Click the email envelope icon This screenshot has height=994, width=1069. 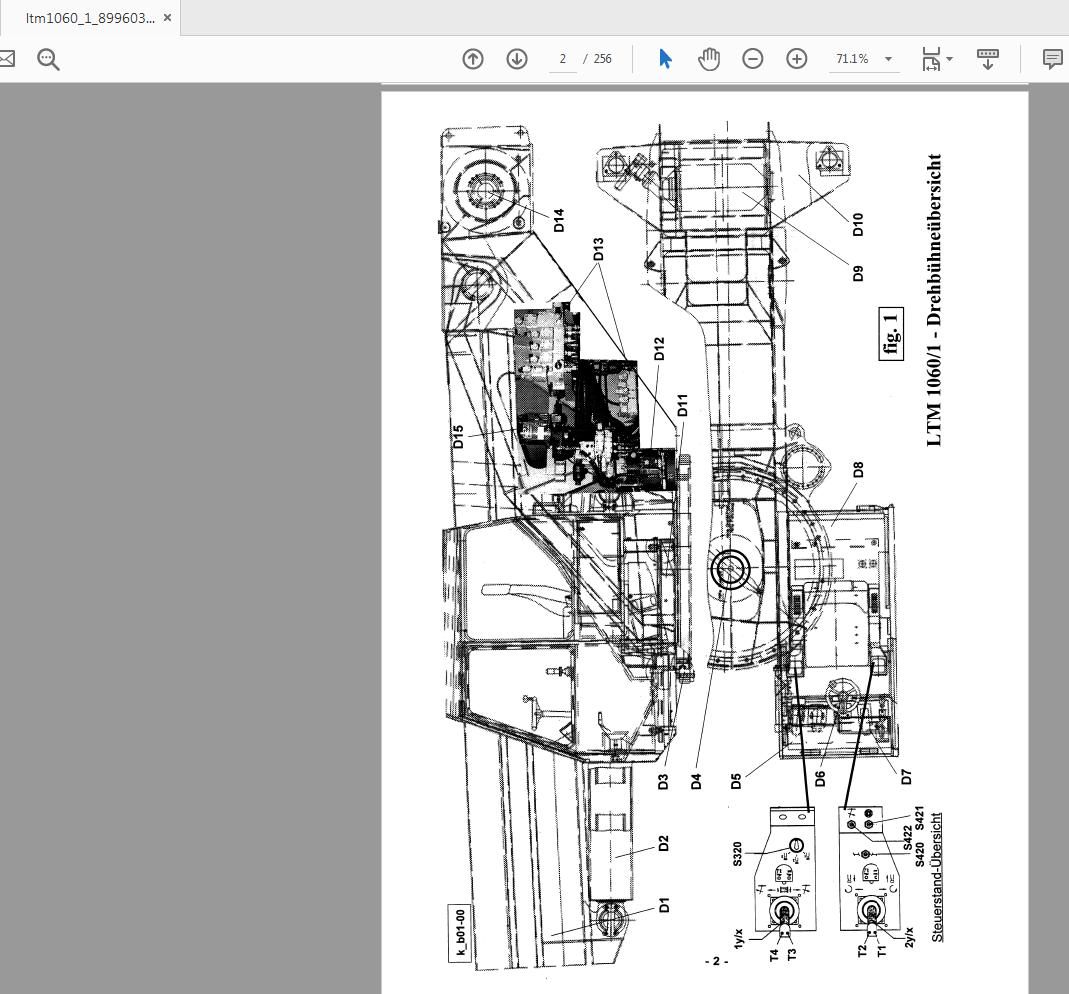[6, 59]
